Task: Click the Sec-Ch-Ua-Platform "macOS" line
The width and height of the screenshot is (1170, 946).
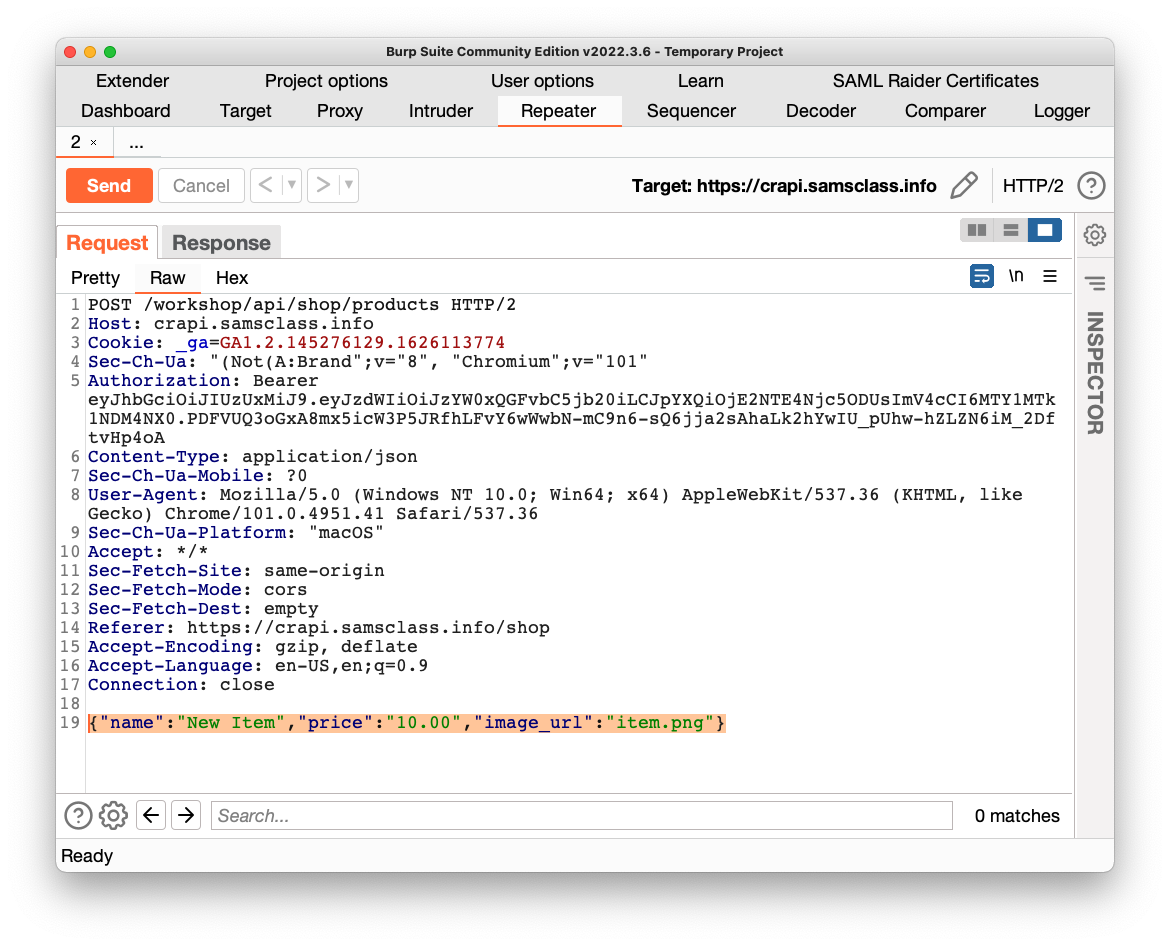Action: 236,533
